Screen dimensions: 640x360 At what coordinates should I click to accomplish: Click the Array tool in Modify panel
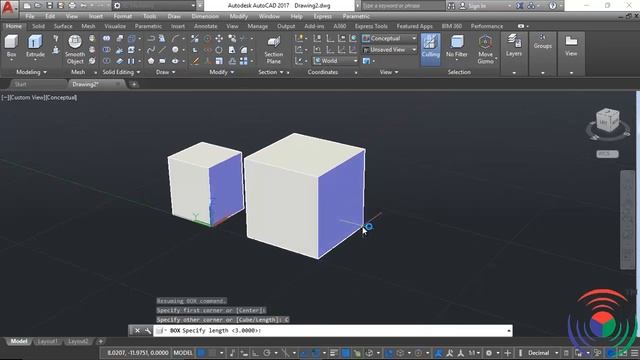244,61
